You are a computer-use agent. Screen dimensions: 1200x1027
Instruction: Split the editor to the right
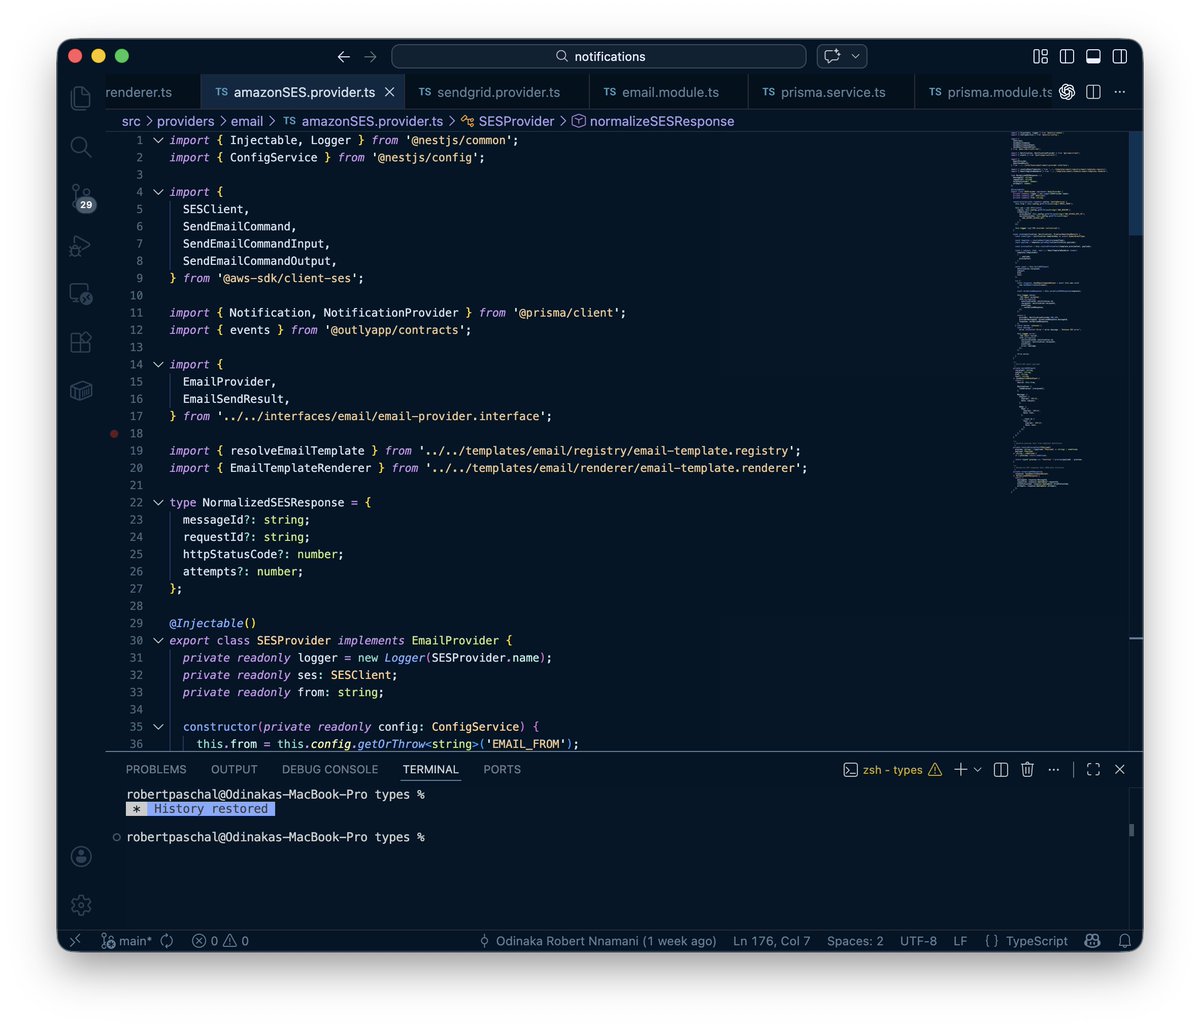(1094, 92)
